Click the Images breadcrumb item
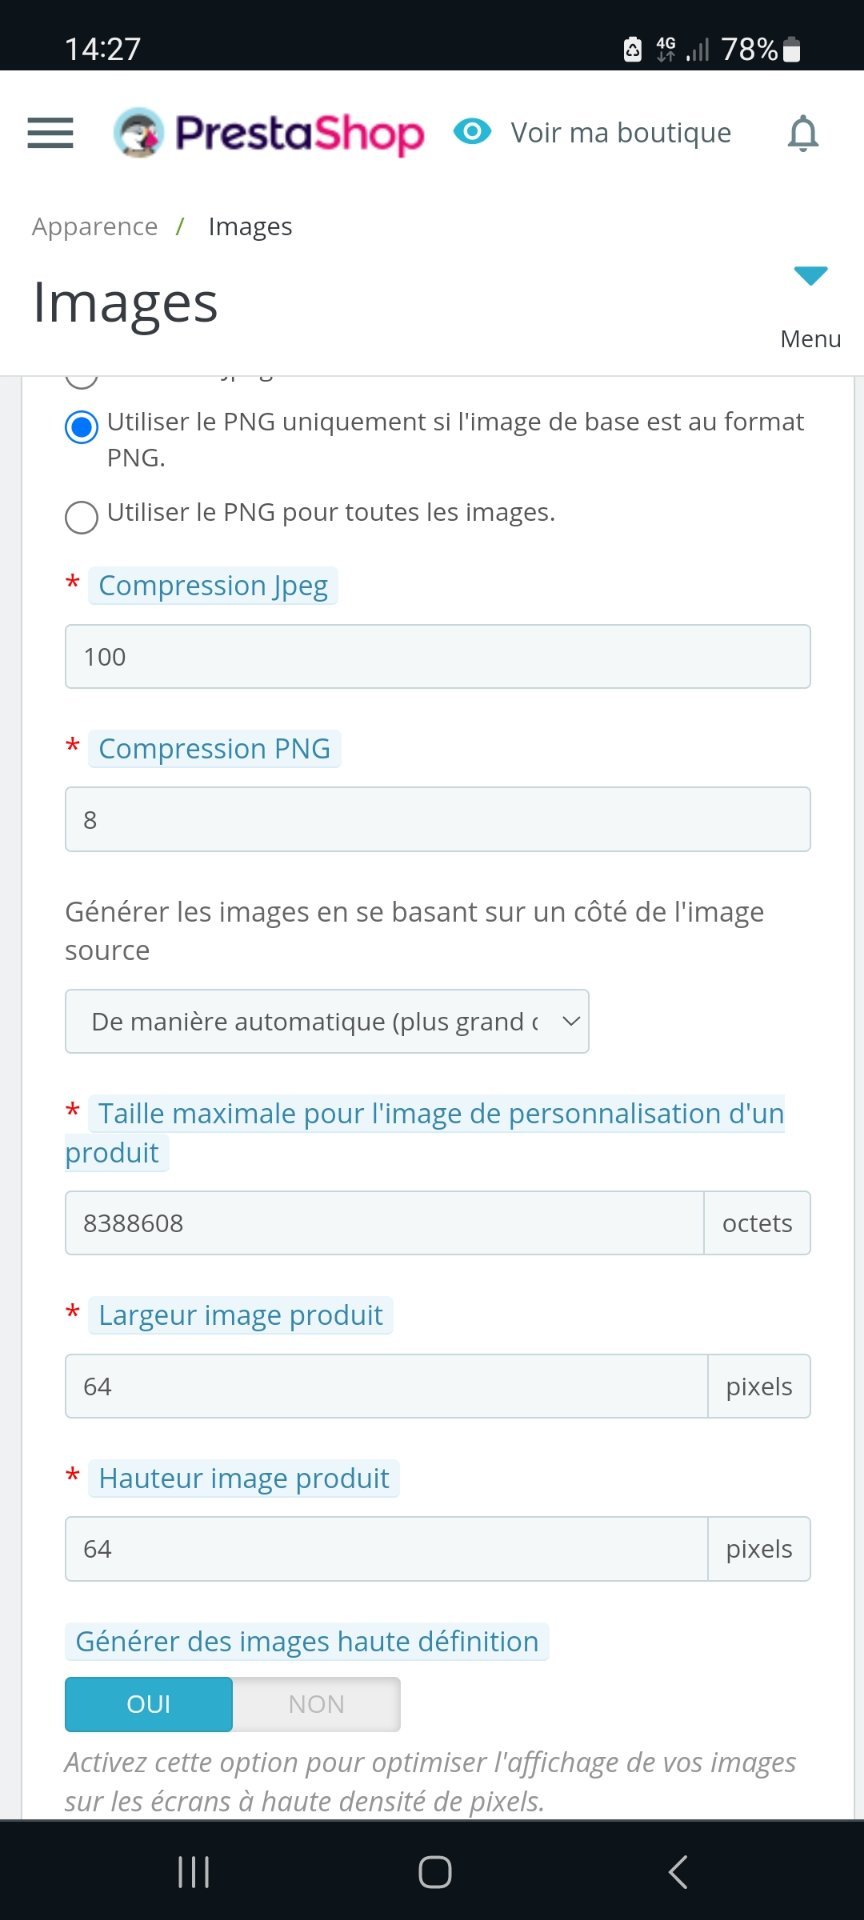Screen dimensions: 864x1920 [x=250, y=227]
